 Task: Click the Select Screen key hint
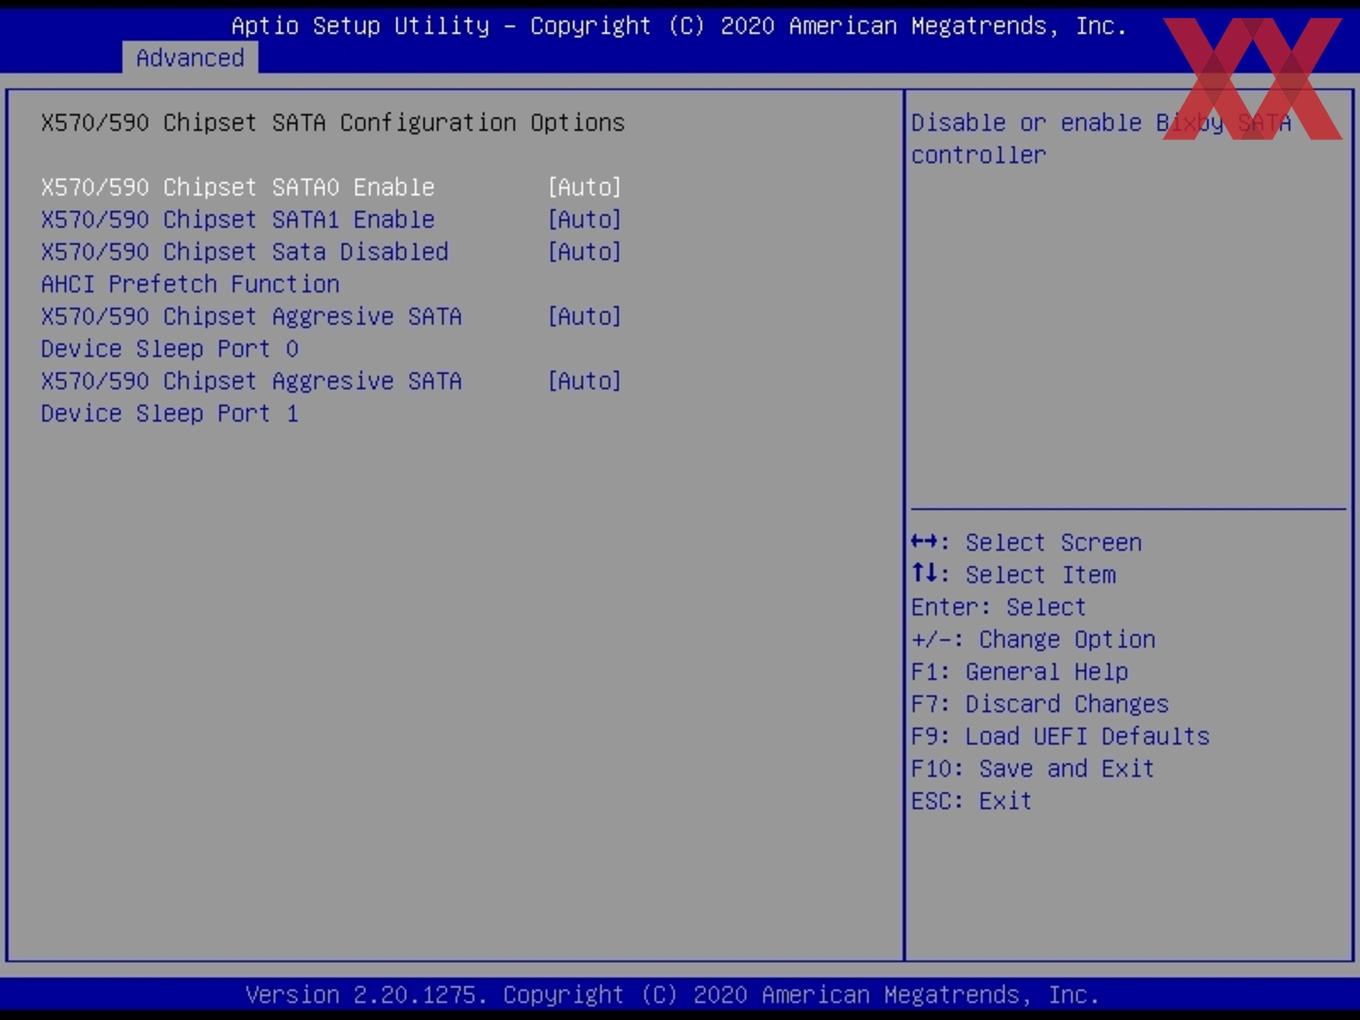point(1026,542)
